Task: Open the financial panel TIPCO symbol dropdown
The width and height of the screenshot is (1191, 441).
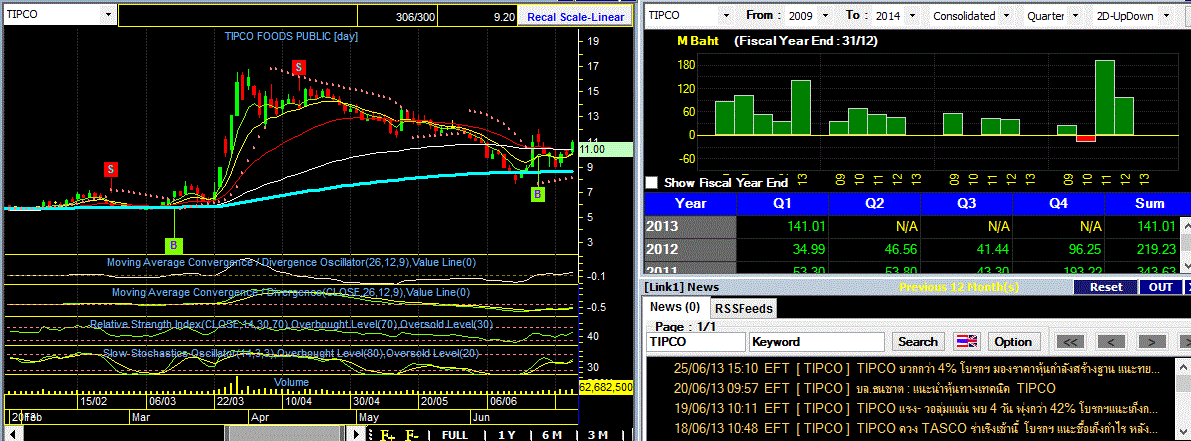Action: click(727, 15)
